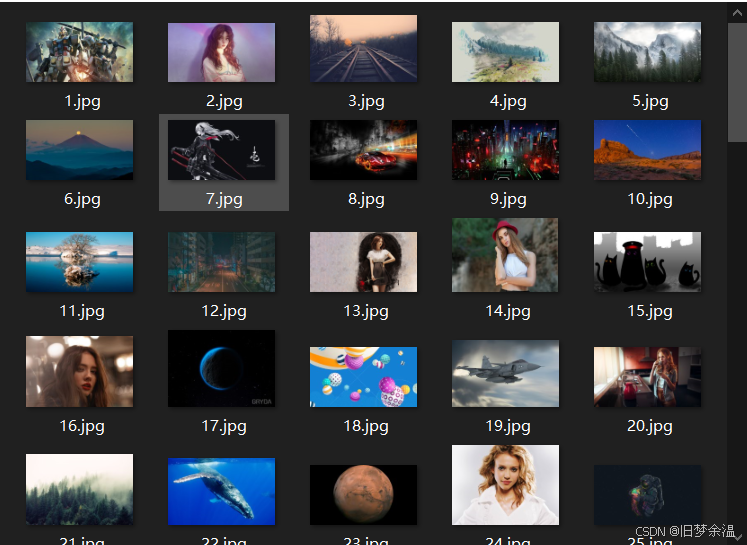
Task: Pick the 15.jpg black cats illustration
Action: pos(647,262)
